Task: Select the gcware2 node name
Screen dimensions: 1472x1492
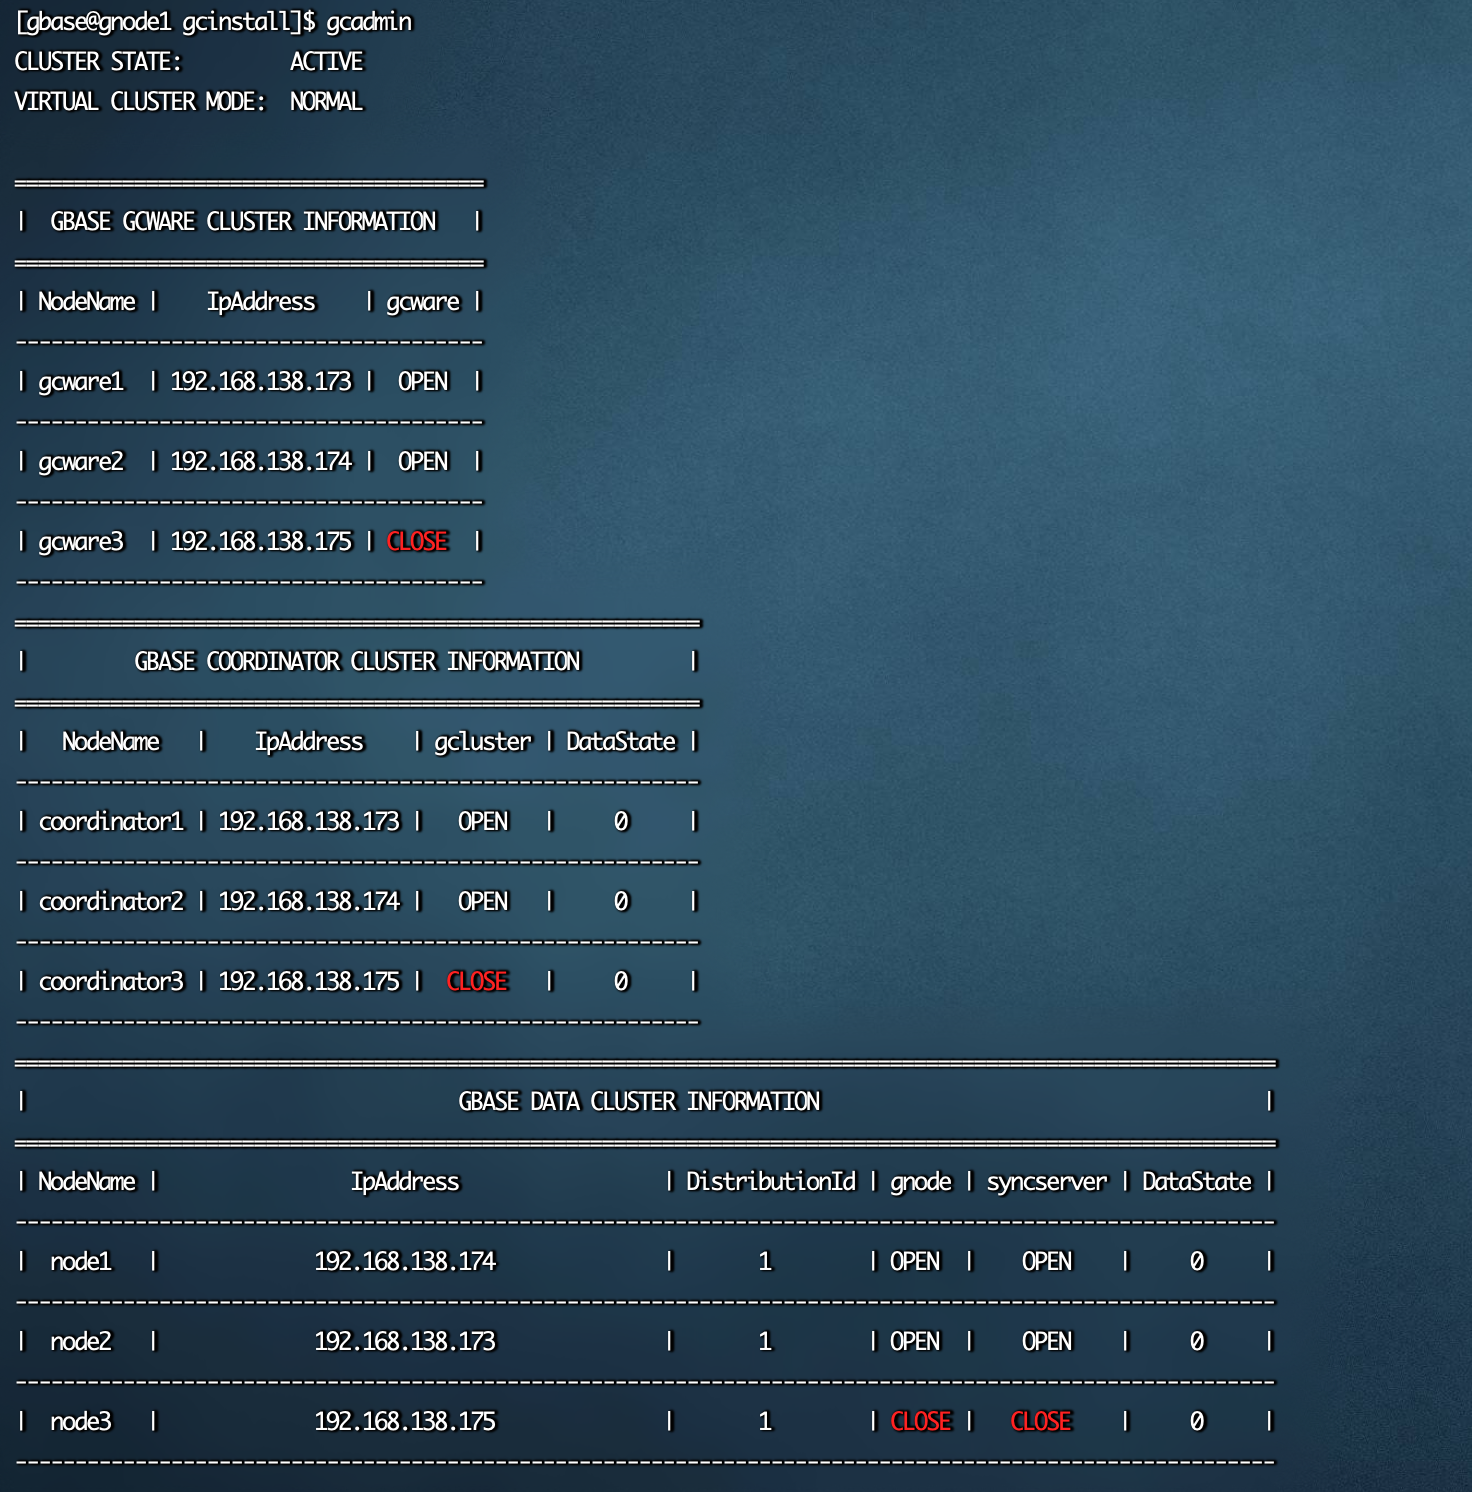Action: pos(81,462)
